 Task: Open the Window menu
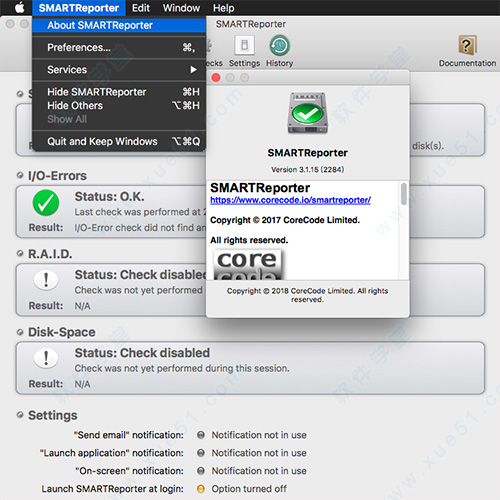tap(181, 8)
